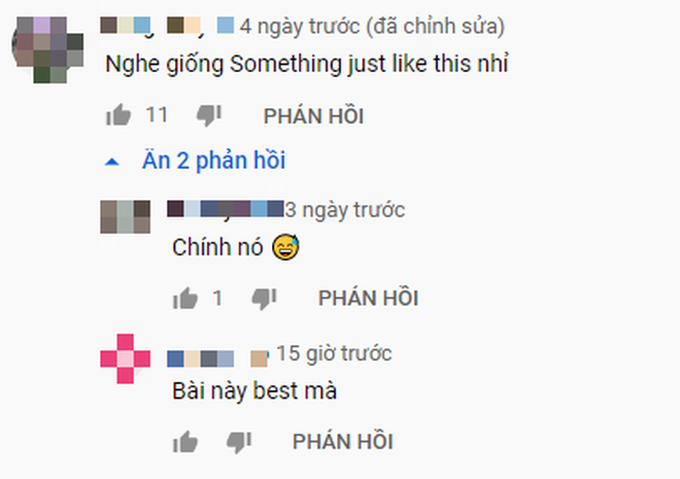Reply to the top comment via PHẢN HỒI
The width and height of the screenshot is (680, 479).
[x=314, y=116]
